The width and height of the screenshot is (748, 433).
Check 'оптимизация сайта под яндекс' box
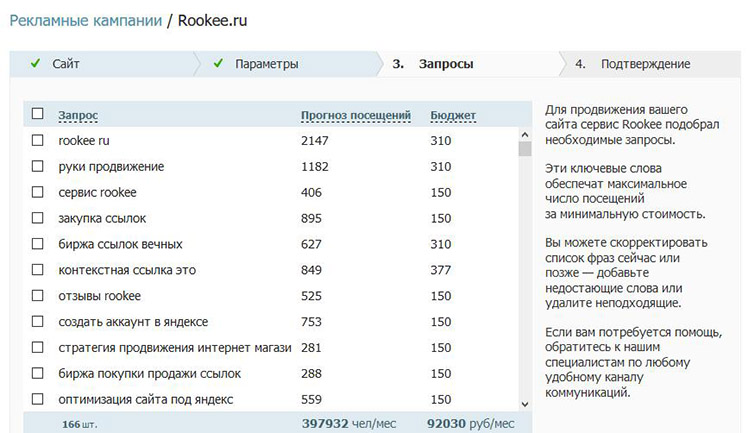(37, 399)
